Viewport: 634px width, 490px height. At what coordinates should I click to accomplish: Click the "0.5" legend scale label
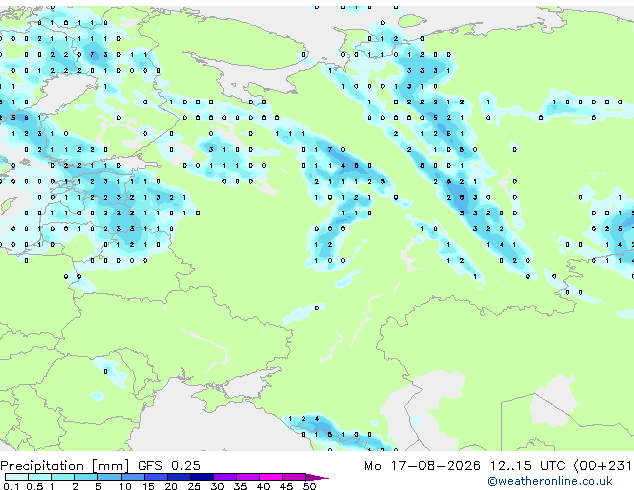click(35, 486)
